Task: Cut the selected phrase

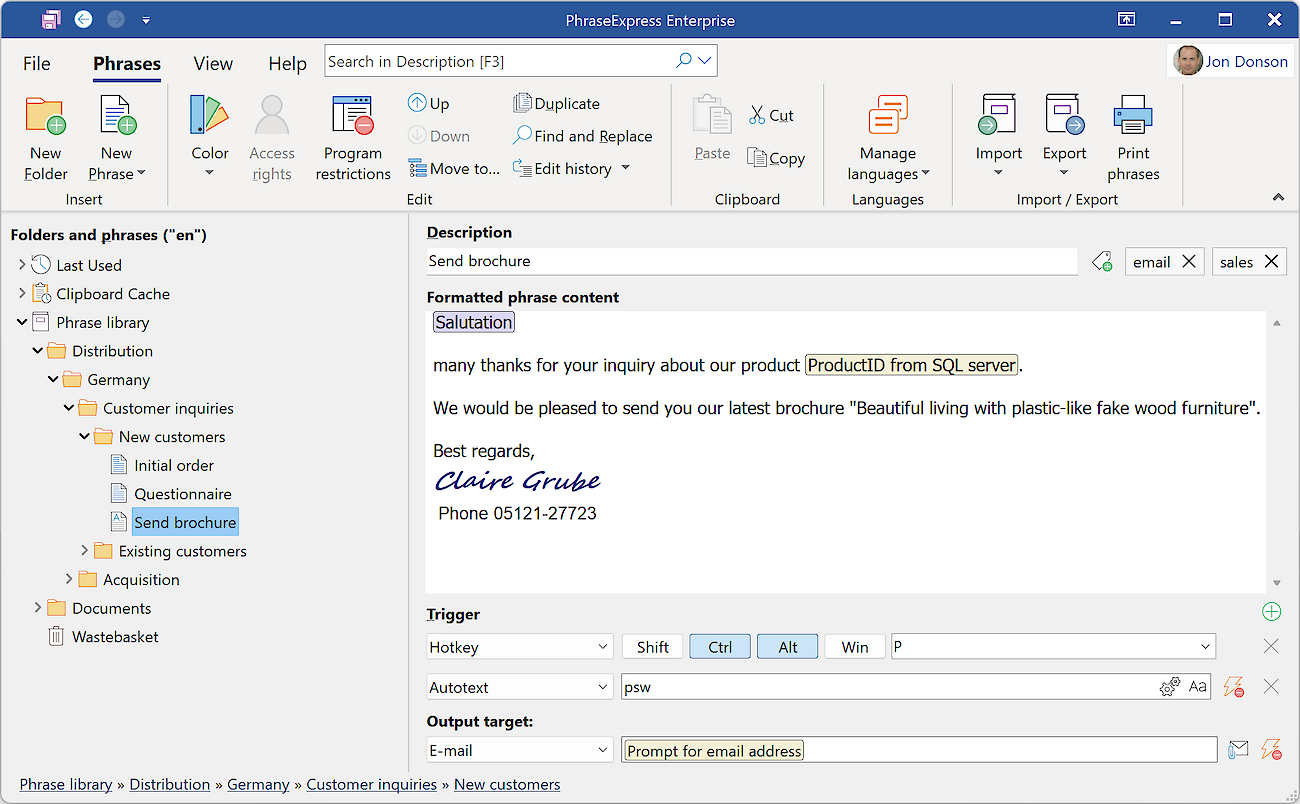Action: [x=771, y=115]
